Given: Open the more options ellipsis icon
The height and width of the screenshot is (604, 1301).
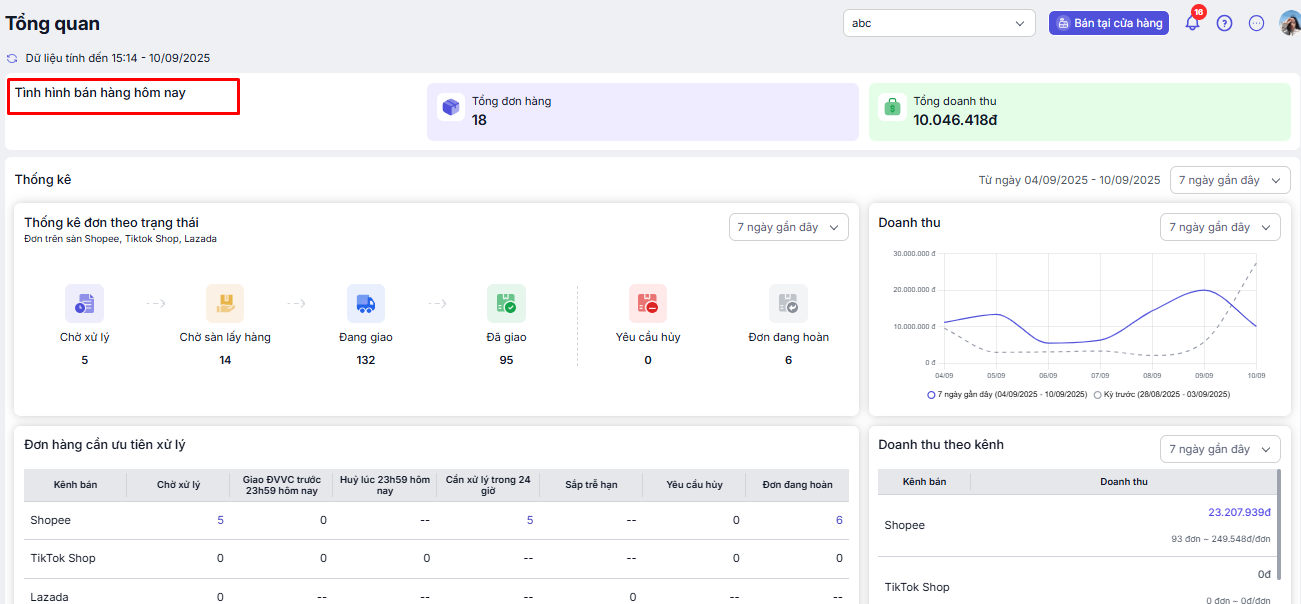Looking at the screenshot, I should click(x=1257, y=23).
